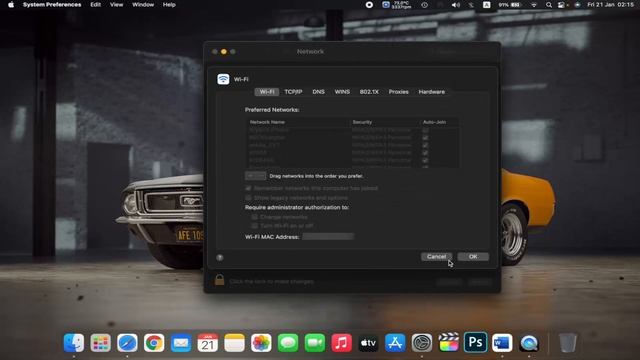The image size is (640, 360).
Task: Click the date and time in menu bar
Action: click(x=610, y=5)
